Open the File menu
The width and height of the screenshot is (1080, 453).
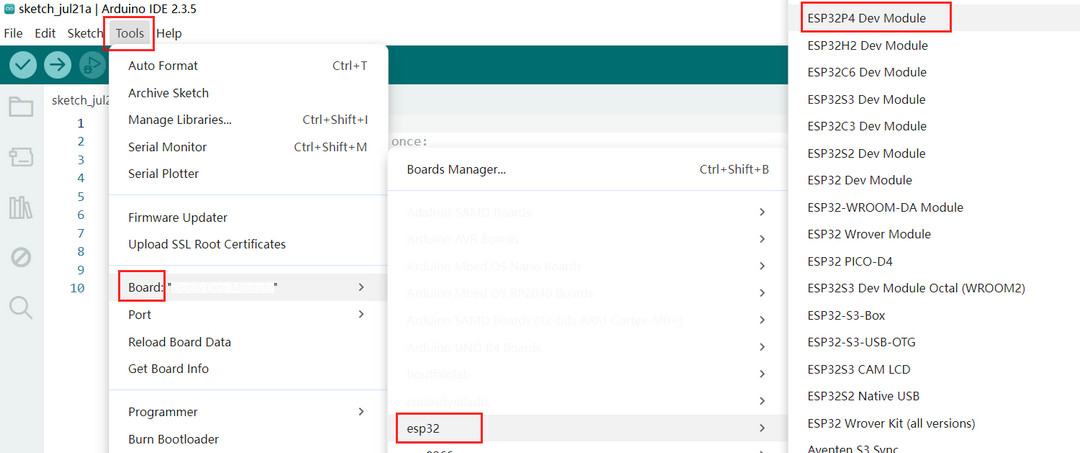click(x=13, y=33)
